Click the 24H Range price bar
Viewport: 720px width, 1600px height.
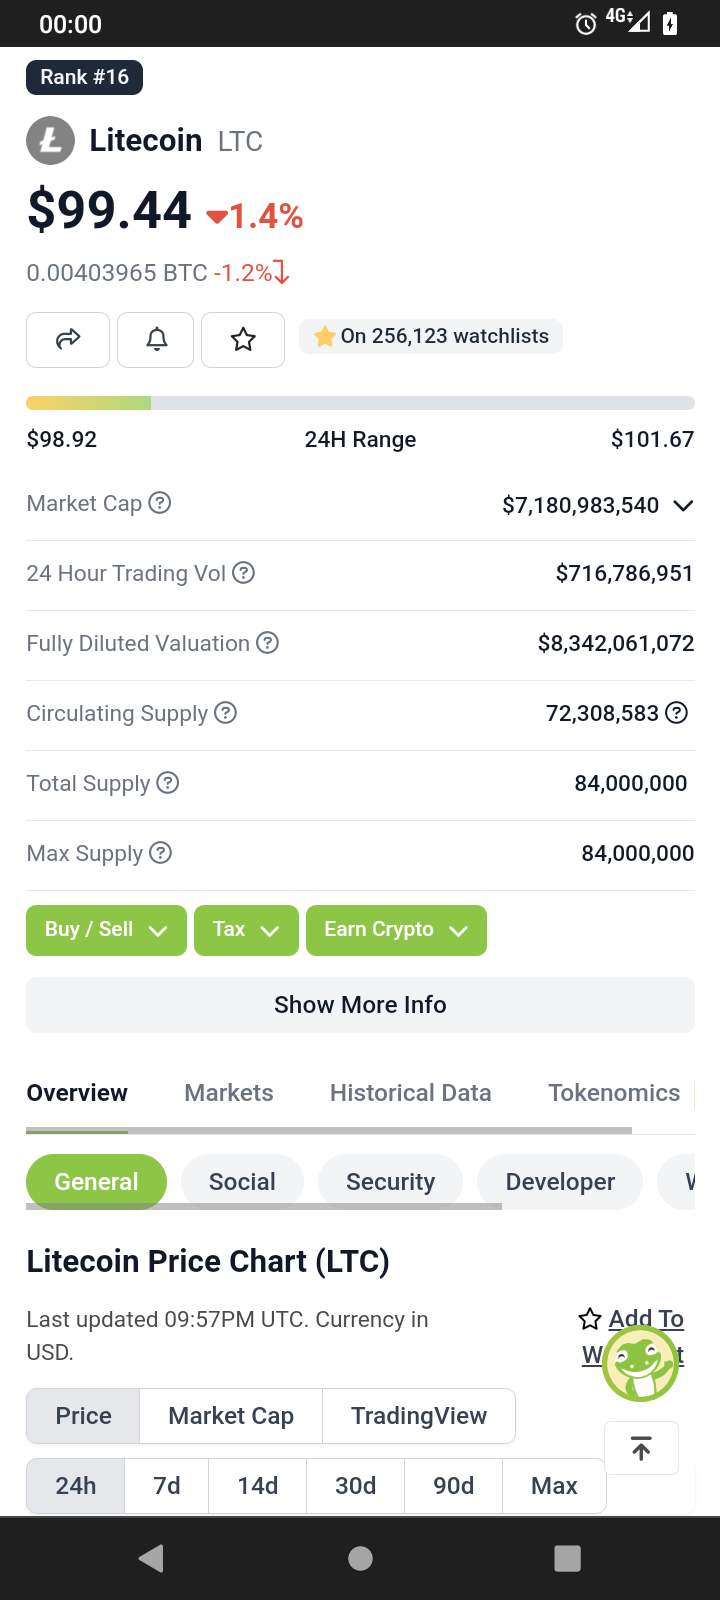tap(360, 403)
